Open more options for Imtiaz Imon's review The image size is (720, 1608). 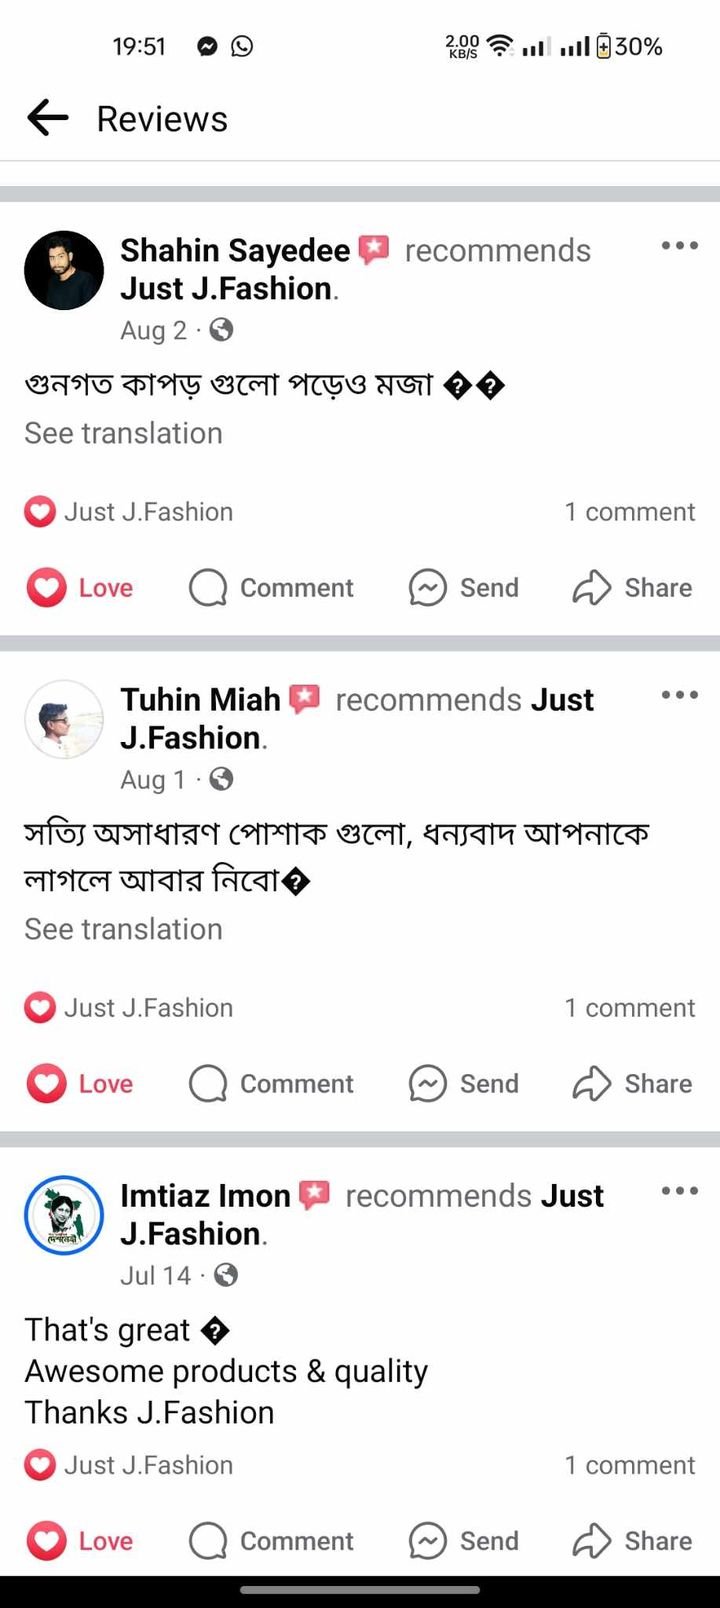pos(679,1191)
